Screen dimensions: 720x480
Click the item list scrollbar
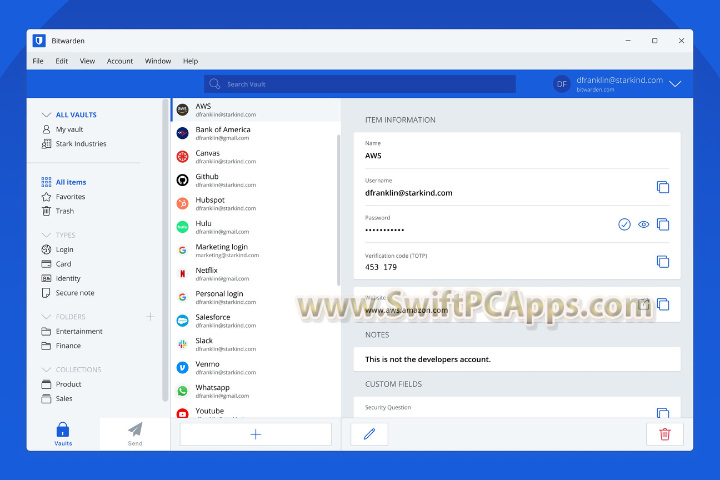tap(339, 210)
